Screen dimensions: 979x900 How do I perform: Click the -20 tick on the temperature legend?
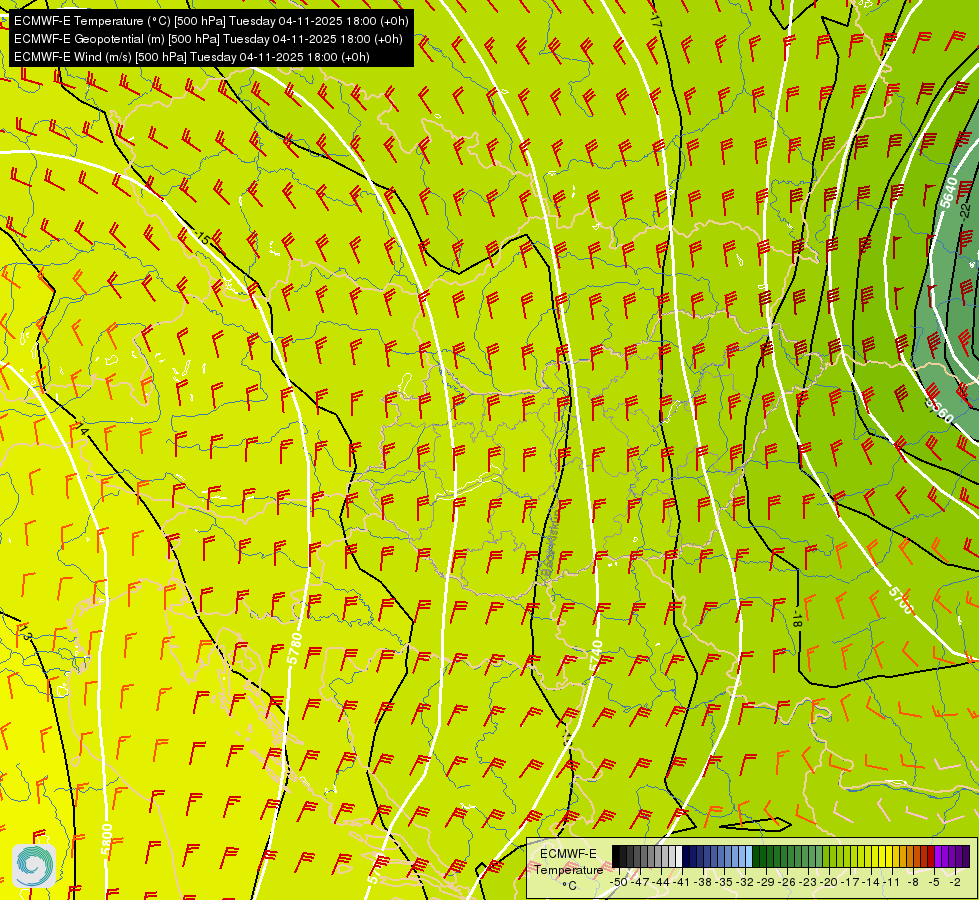point(829,882)
